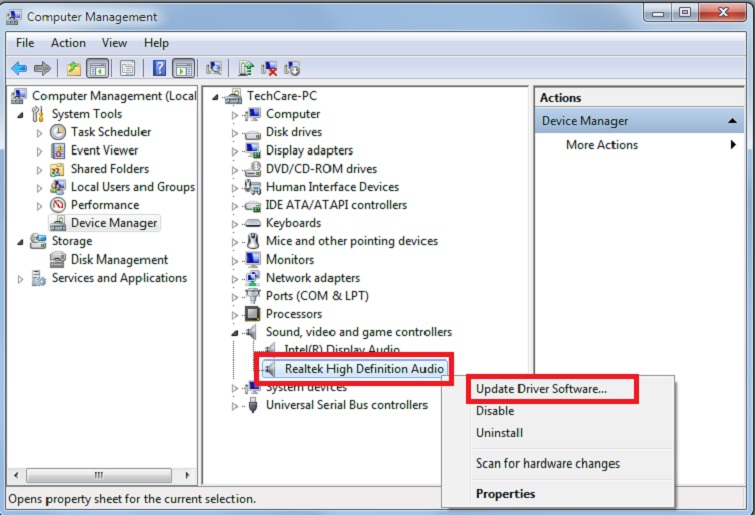Image resolution: width=755 pixels, height=515 pixels.
Task: Collapse the Sound, video and game controllers node
Action: [235, 333]
